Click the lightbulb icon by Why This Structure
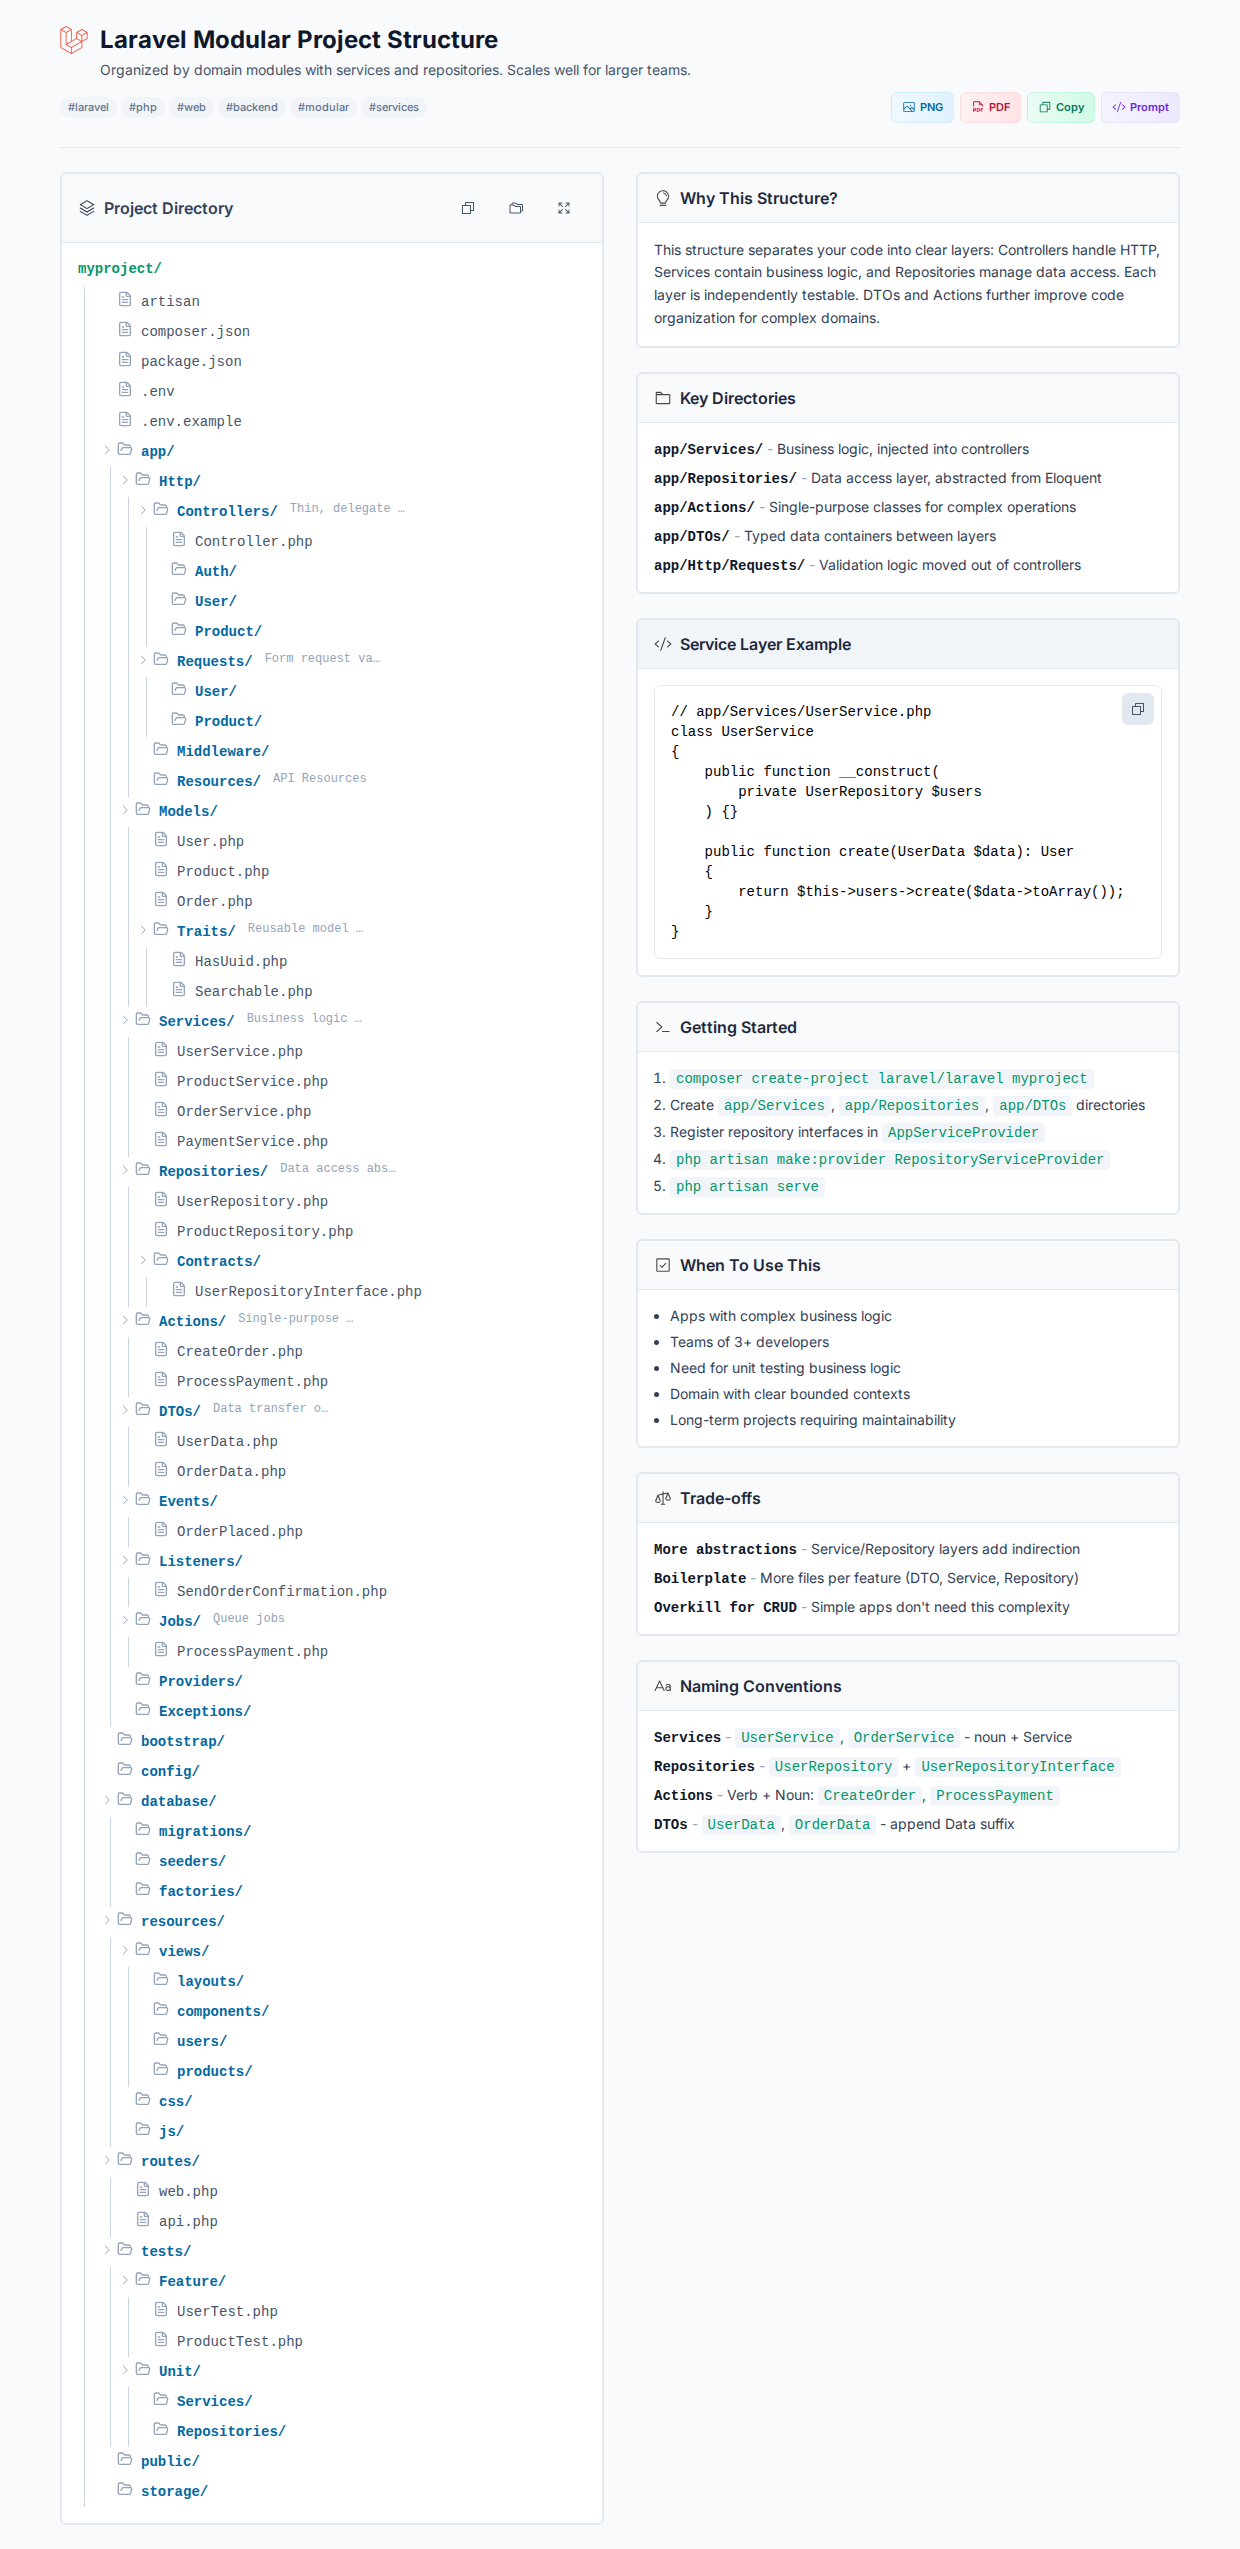1240x2549 pixels. [x=662, y=198]
